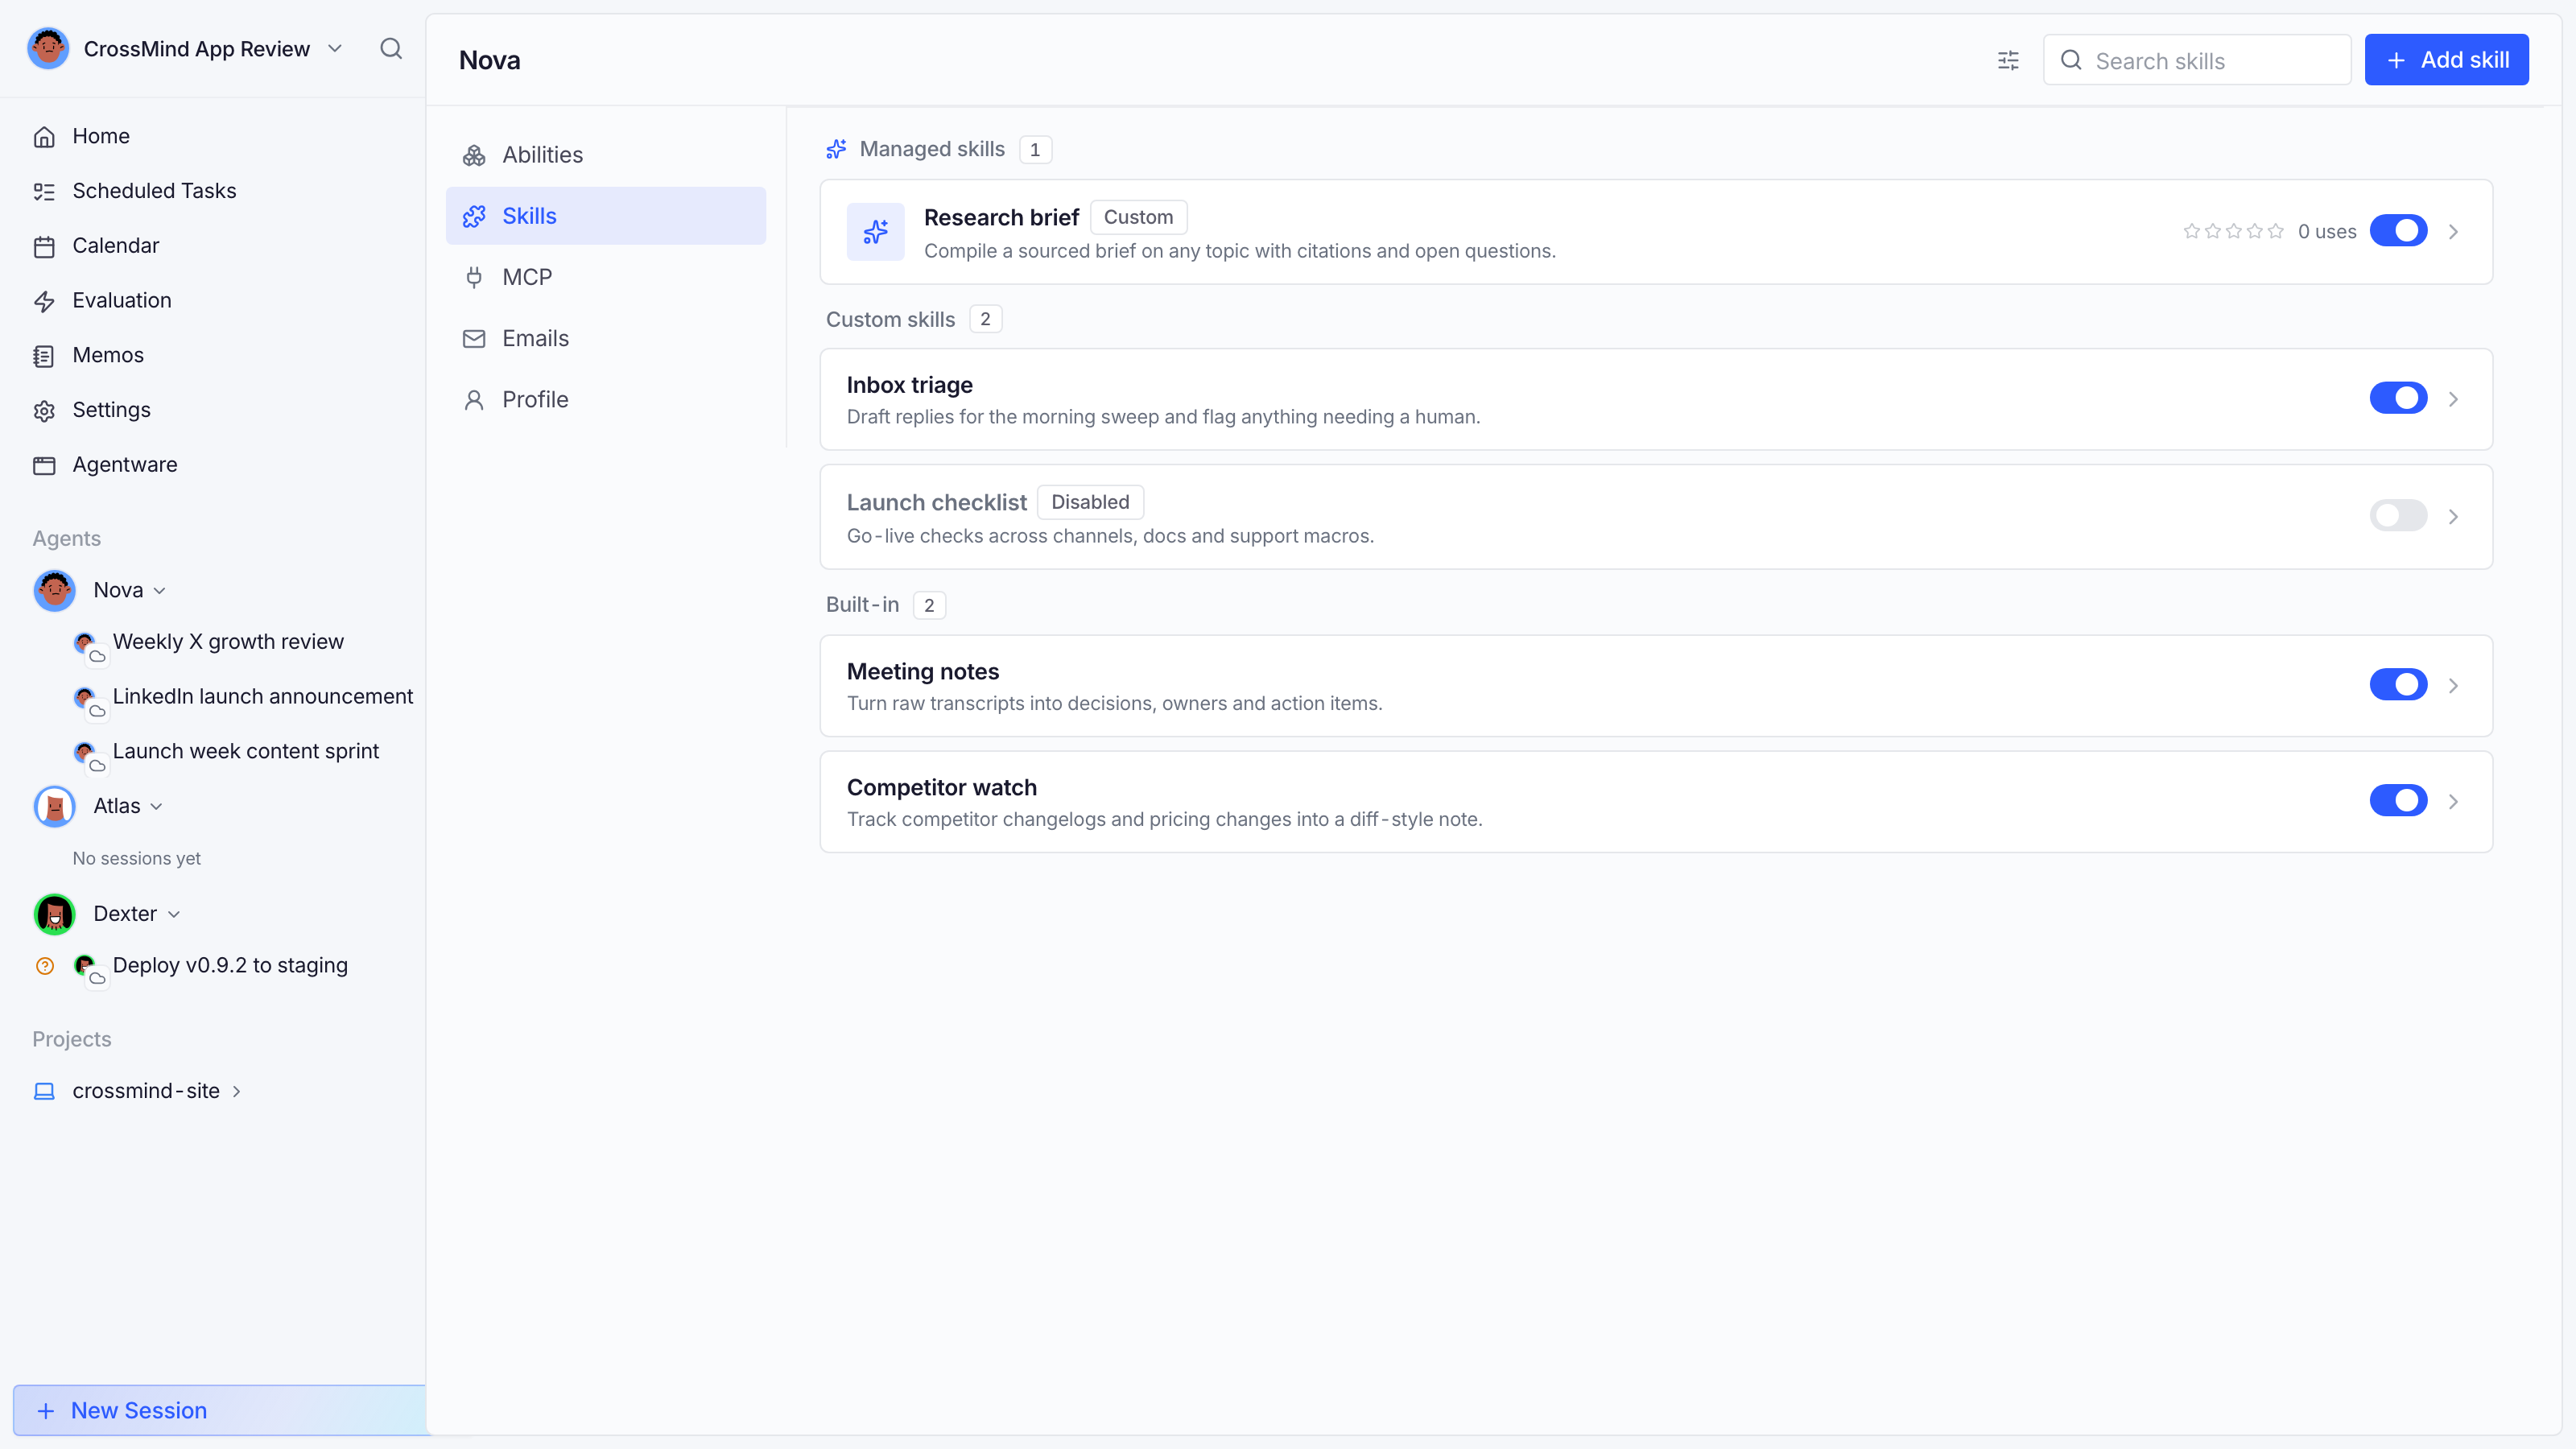Collapse the Nova agent sessions
The height and width of the screenshot is (1449, 2576).
pyautogui.click(x=160, y=591)
